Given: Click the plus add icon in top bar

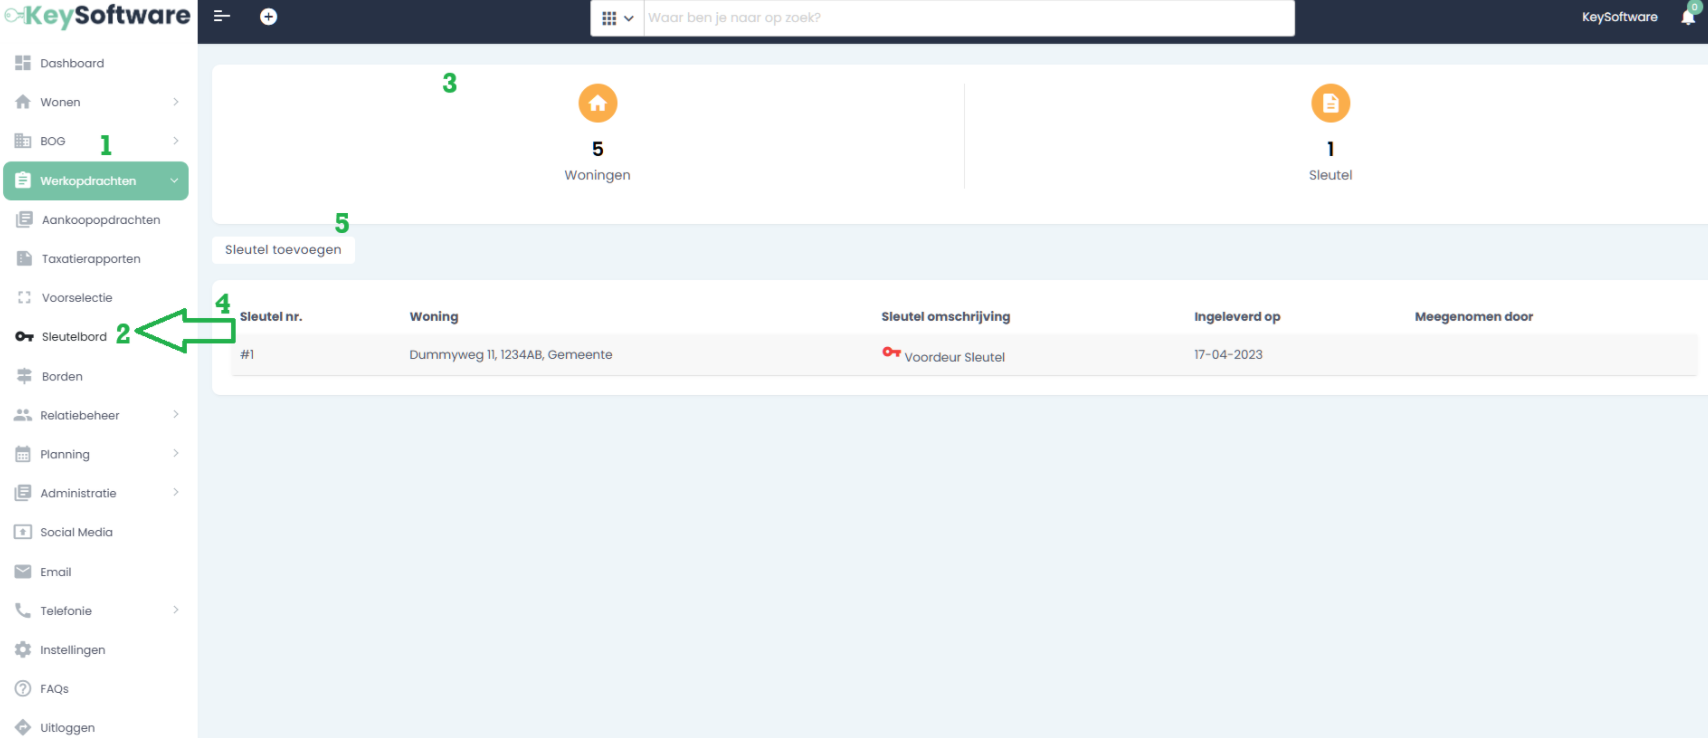Looking at the screenshot, I should (268, 17).
